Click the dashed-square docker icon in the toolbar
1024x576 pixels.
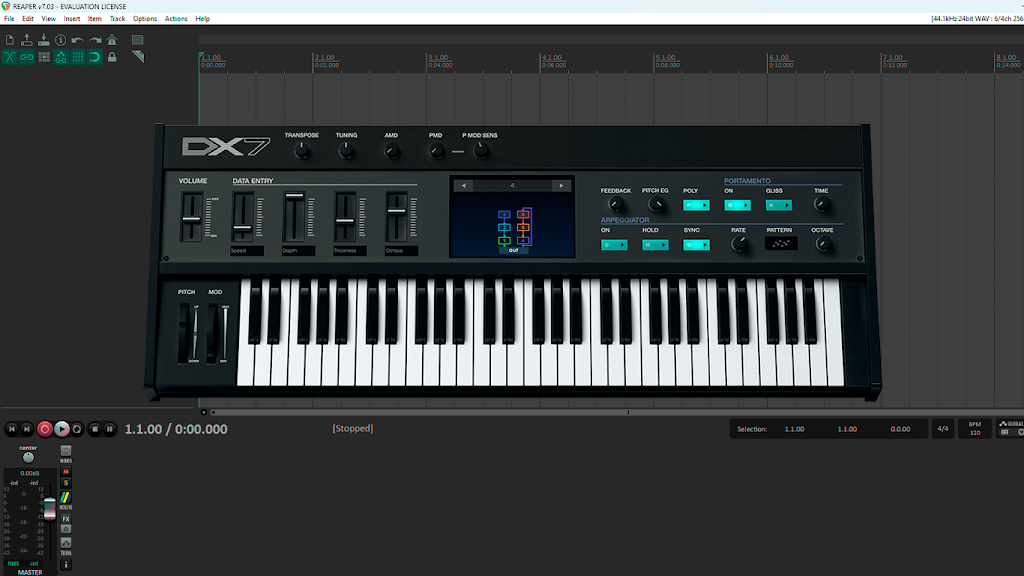click(137, 40)
